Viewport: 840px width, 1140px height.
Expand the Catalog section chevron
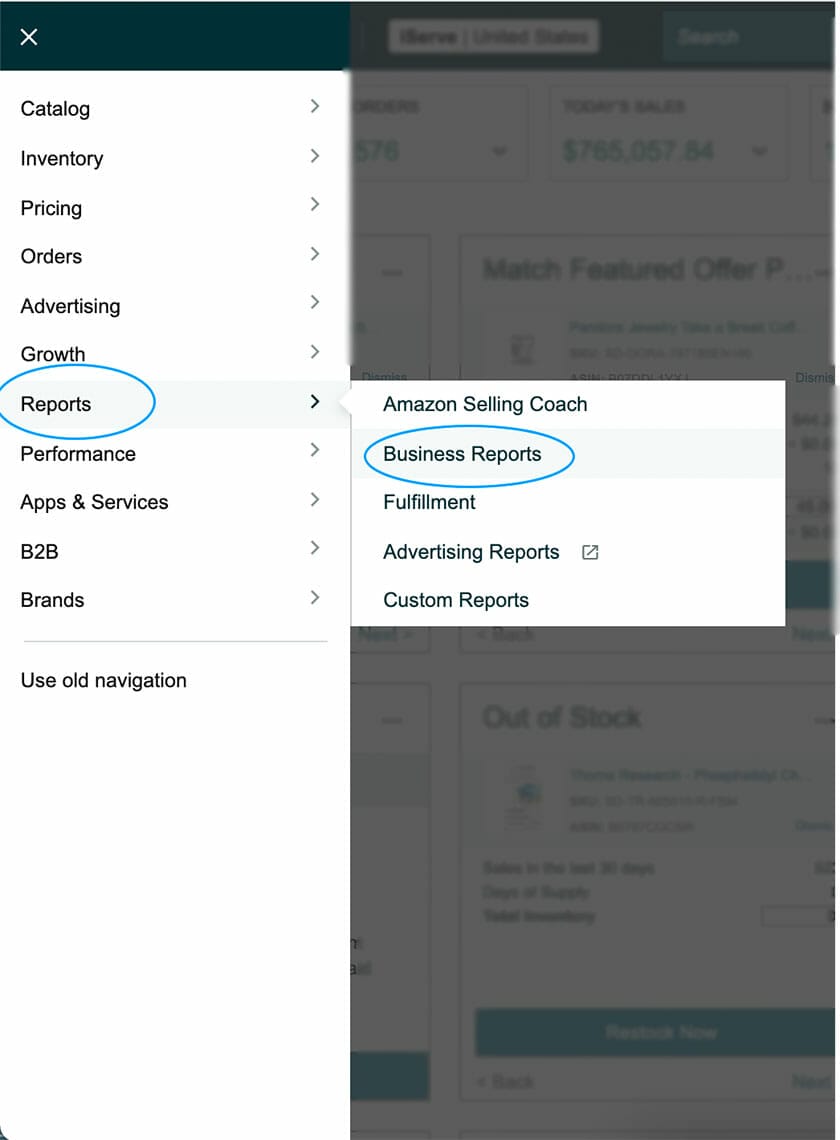(314, 105)
